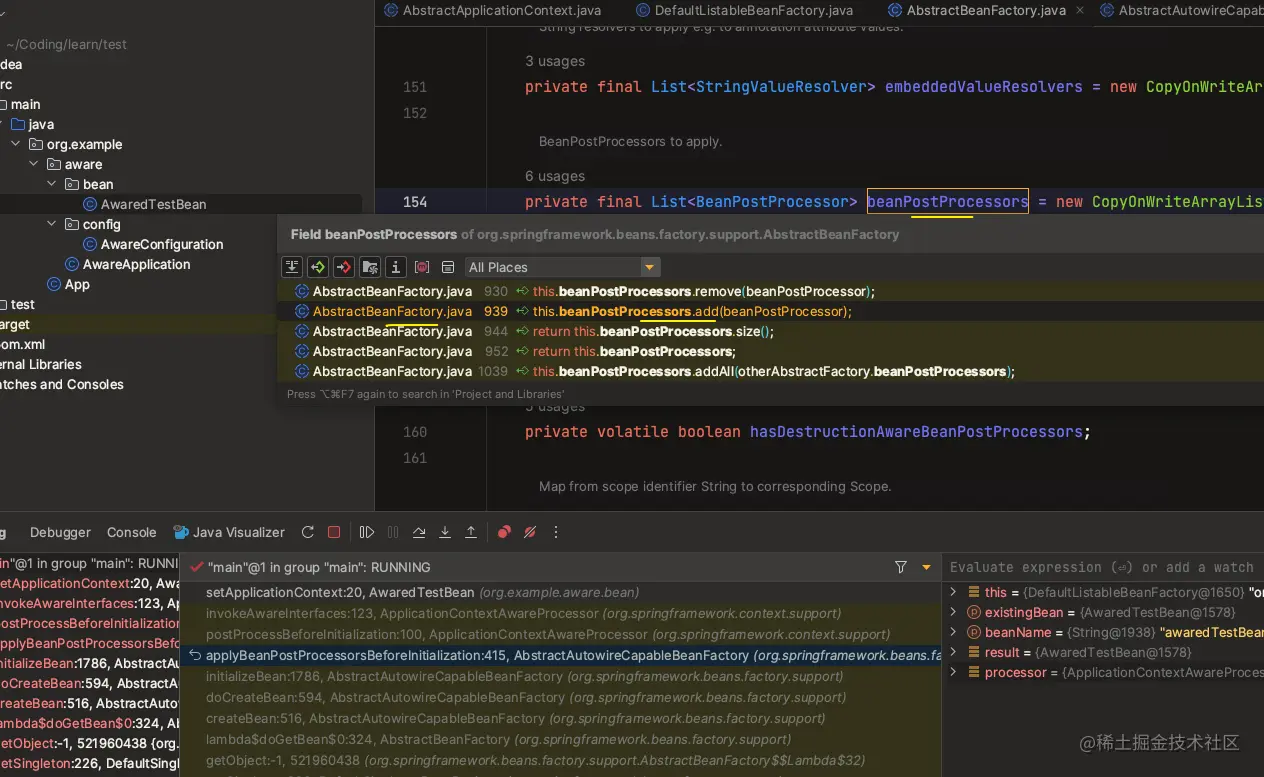Click the beanPostProcessors field name in editor
1264x777 pixels.
pyautogui.click(x=947, y=201)
